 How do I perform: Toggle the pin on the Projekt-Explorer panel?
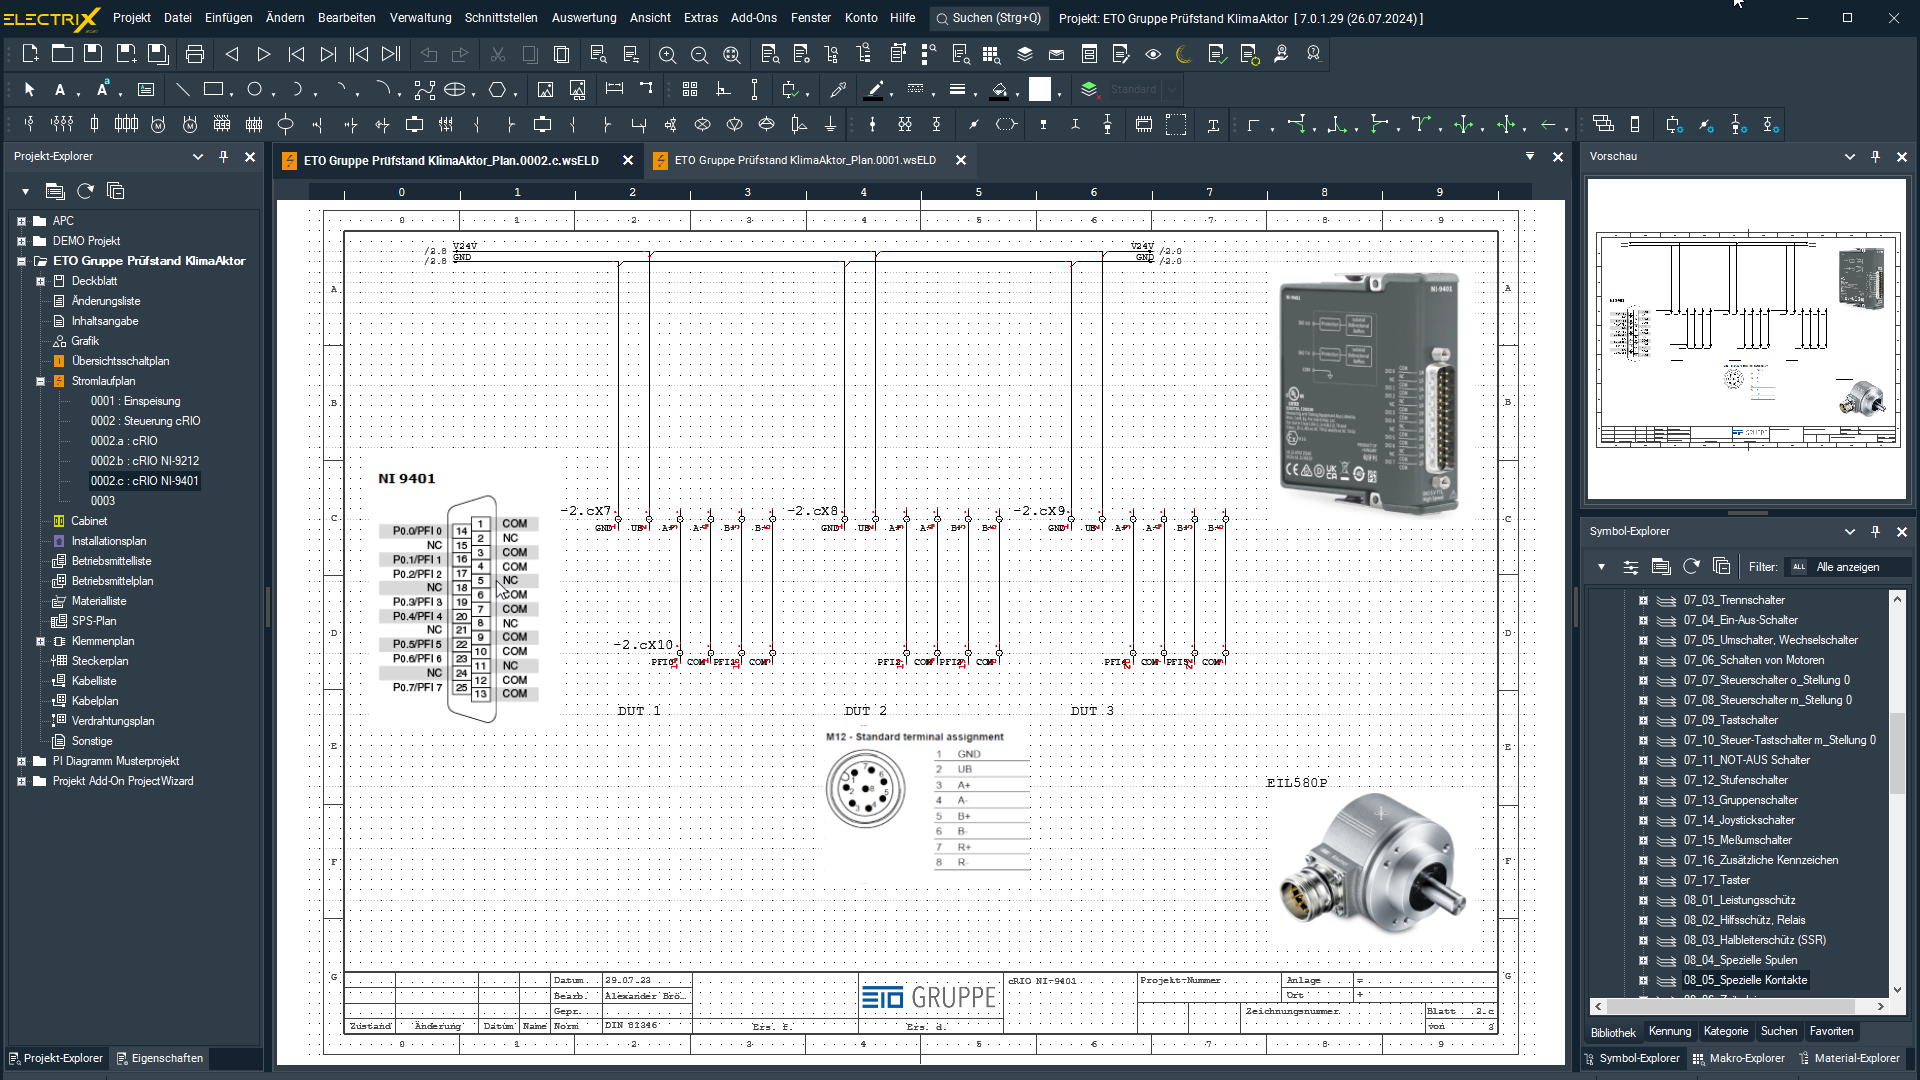pos(224,156)
